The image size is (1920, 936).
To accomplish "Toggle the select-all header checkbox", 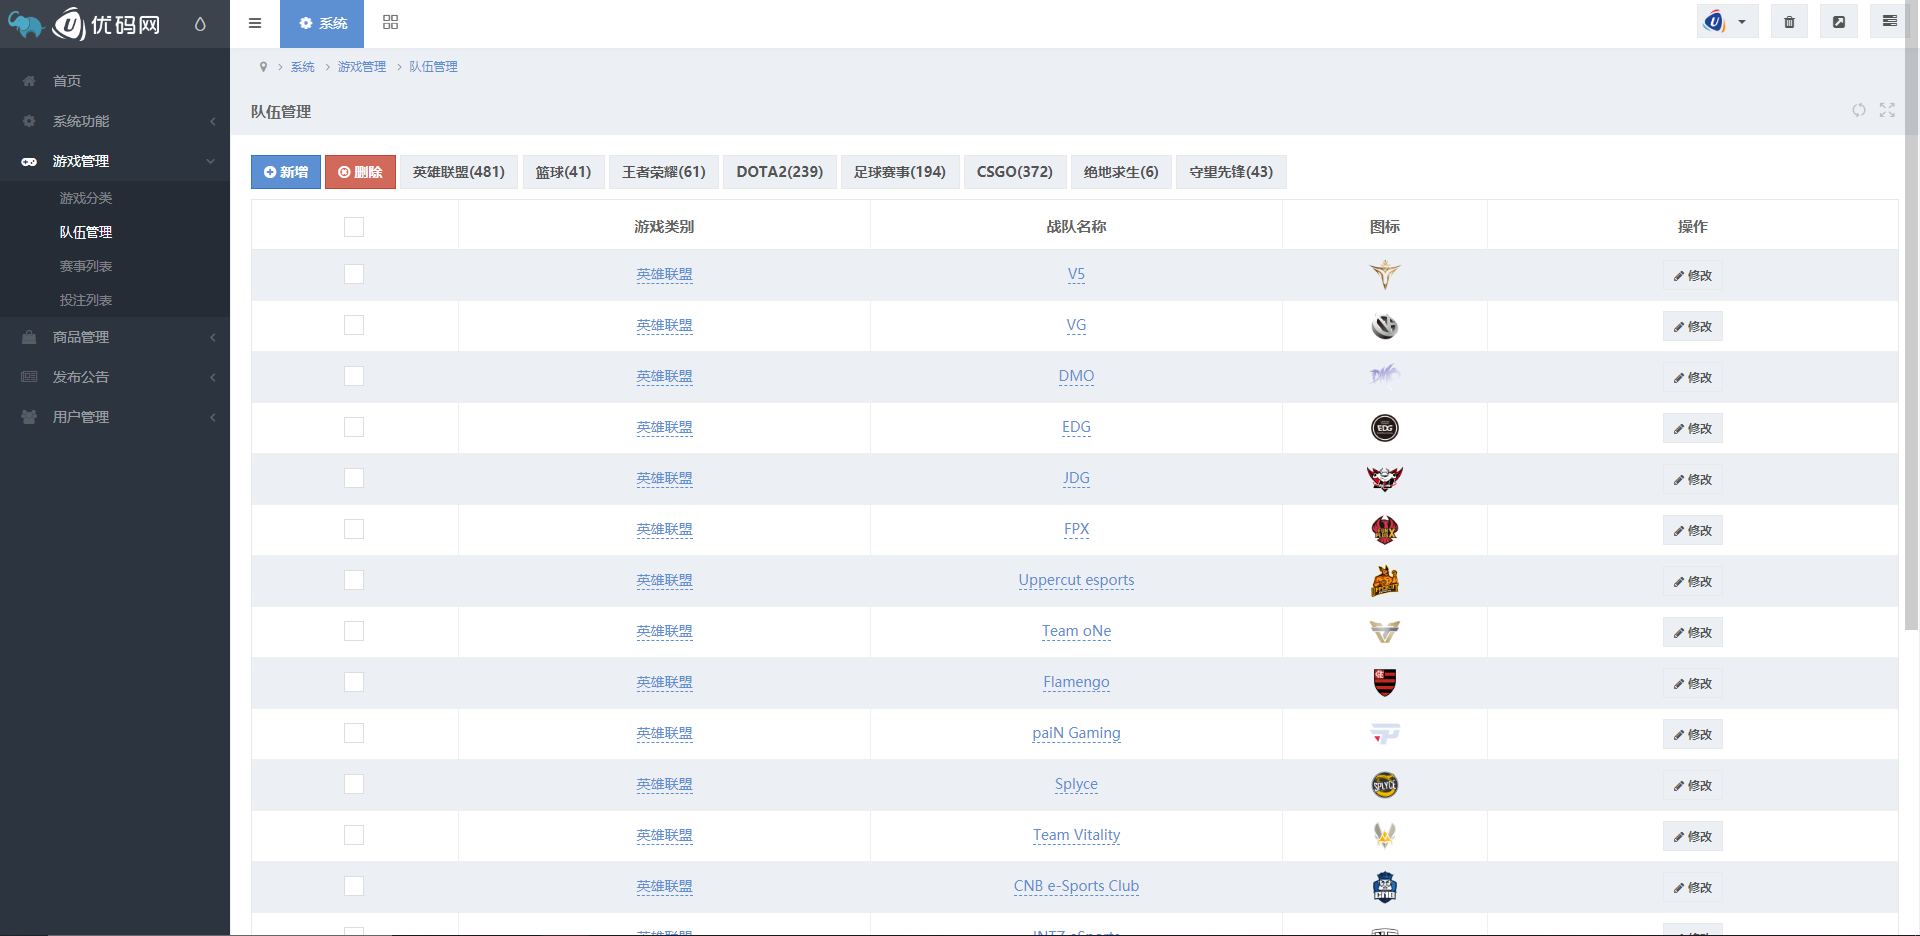I will pos(354,227).
